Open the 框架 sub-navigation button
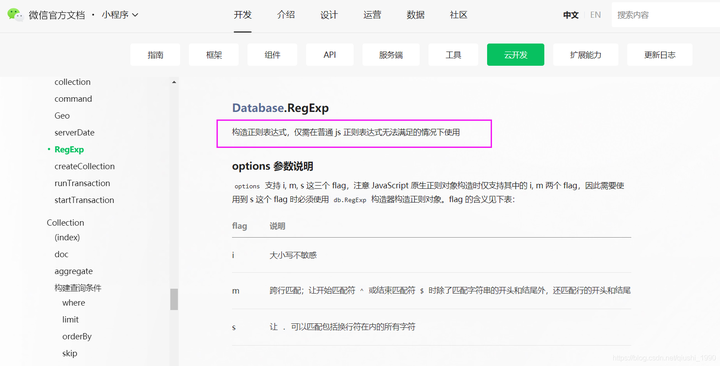720x366 pixels. (x=214, y=55)
